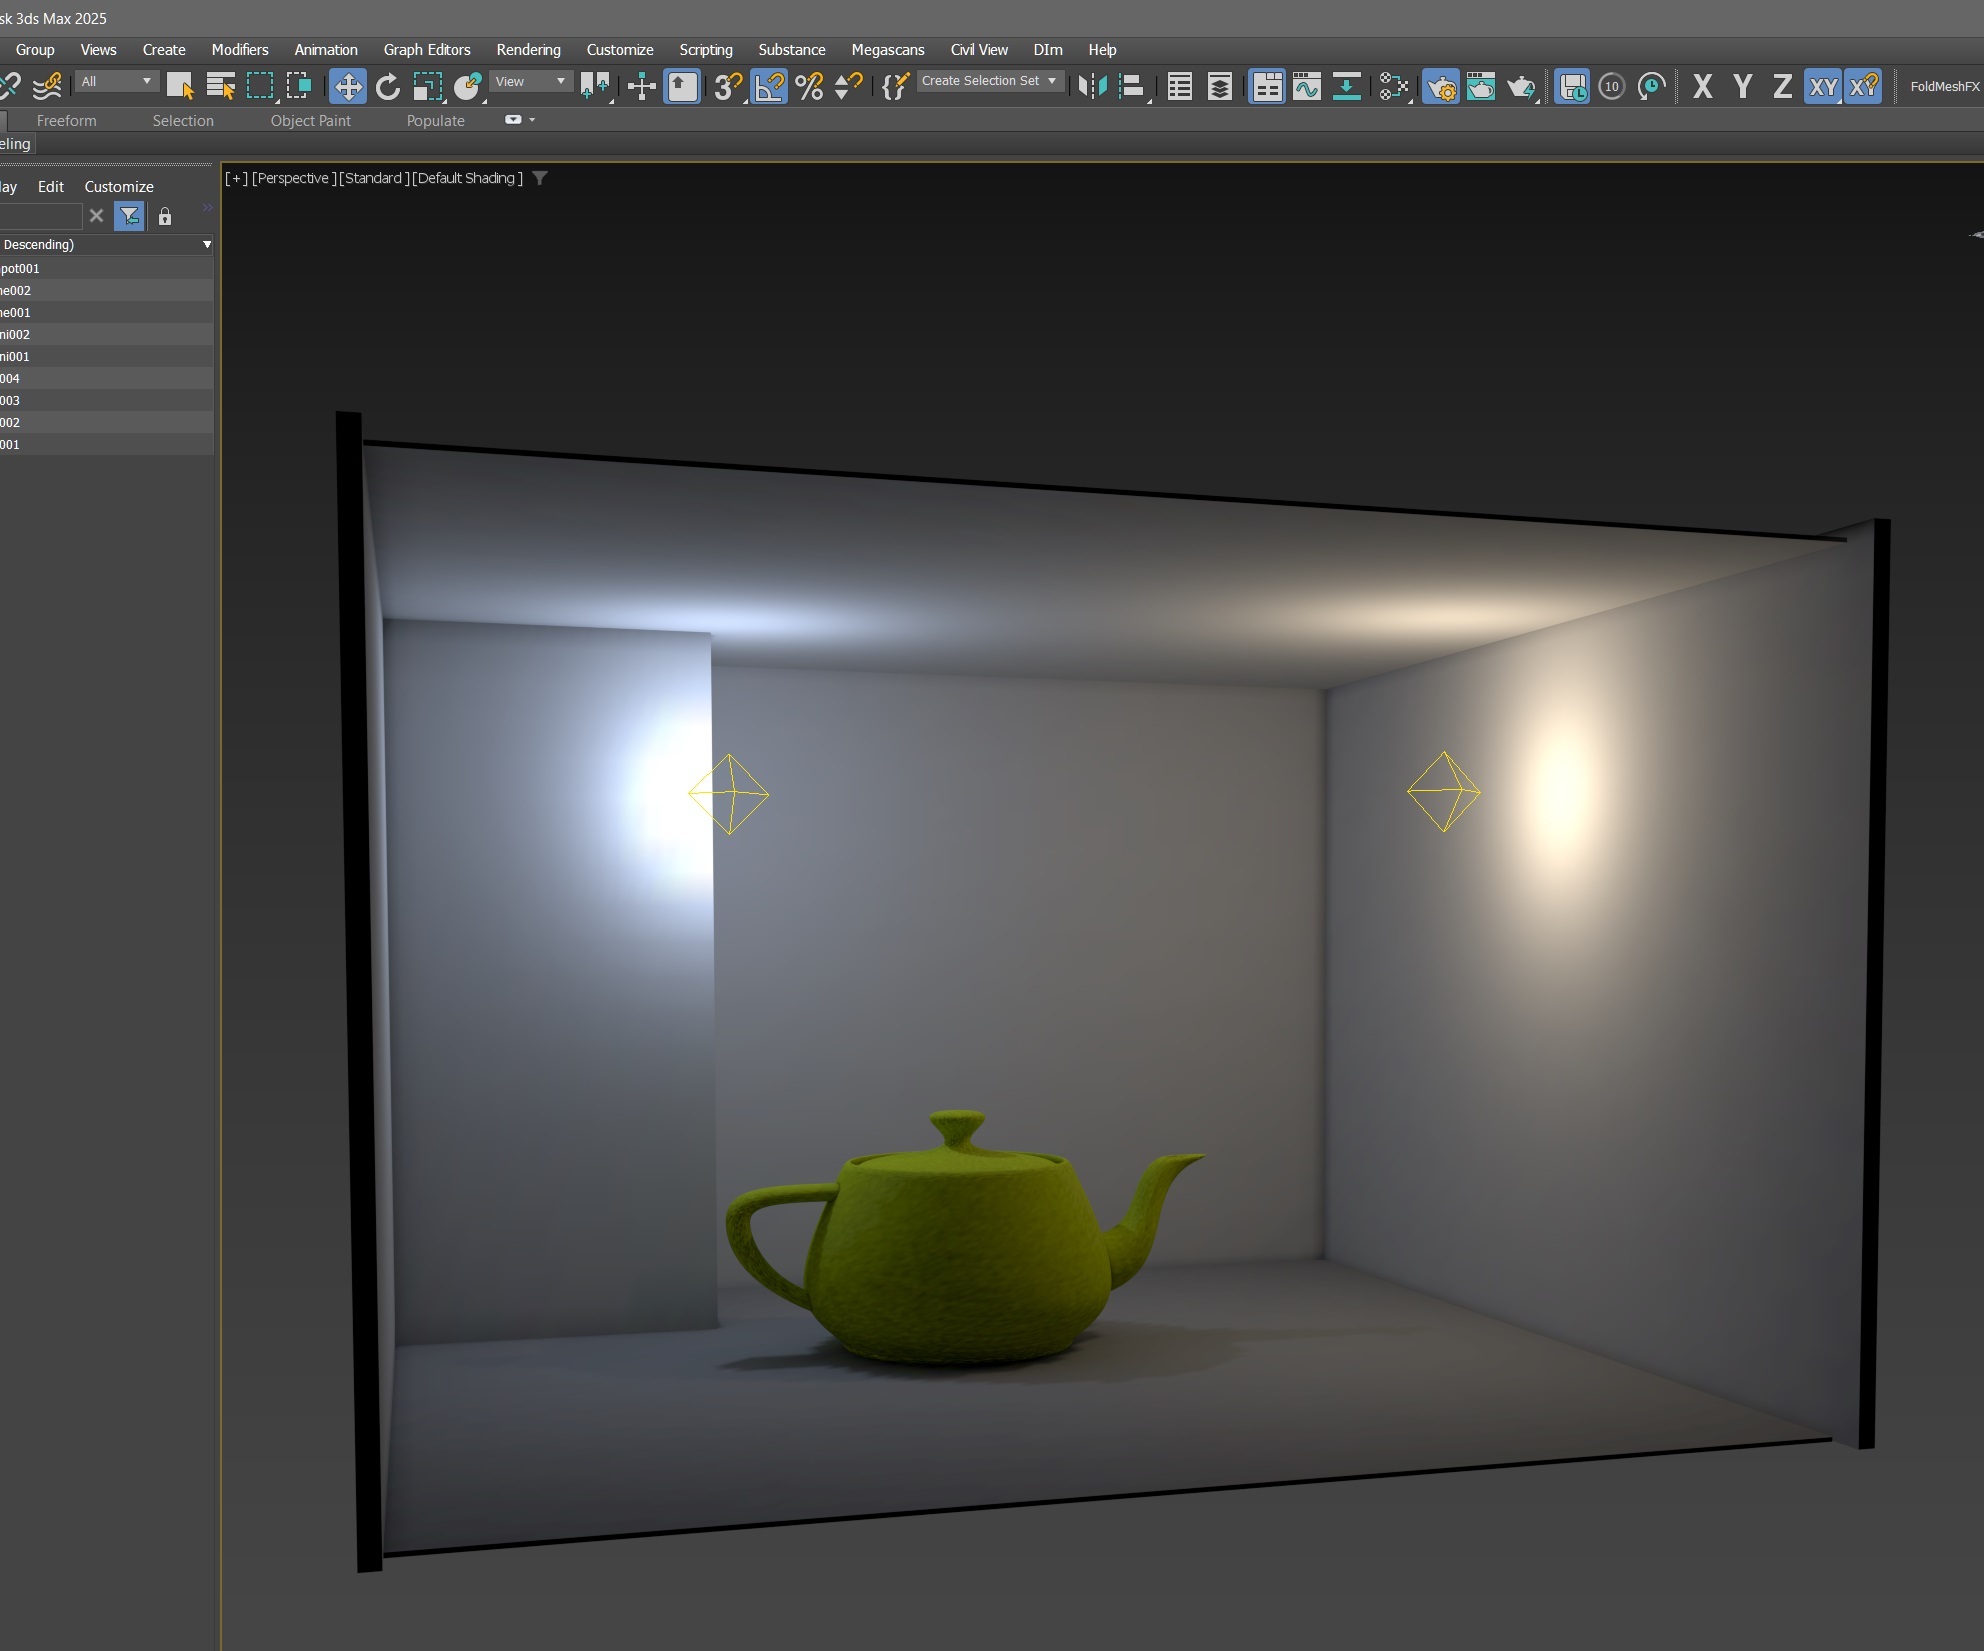Viewport: 1984px width, 1651px height.
Task: Restrict transform to XY plane
Action: coord(1823,87)
